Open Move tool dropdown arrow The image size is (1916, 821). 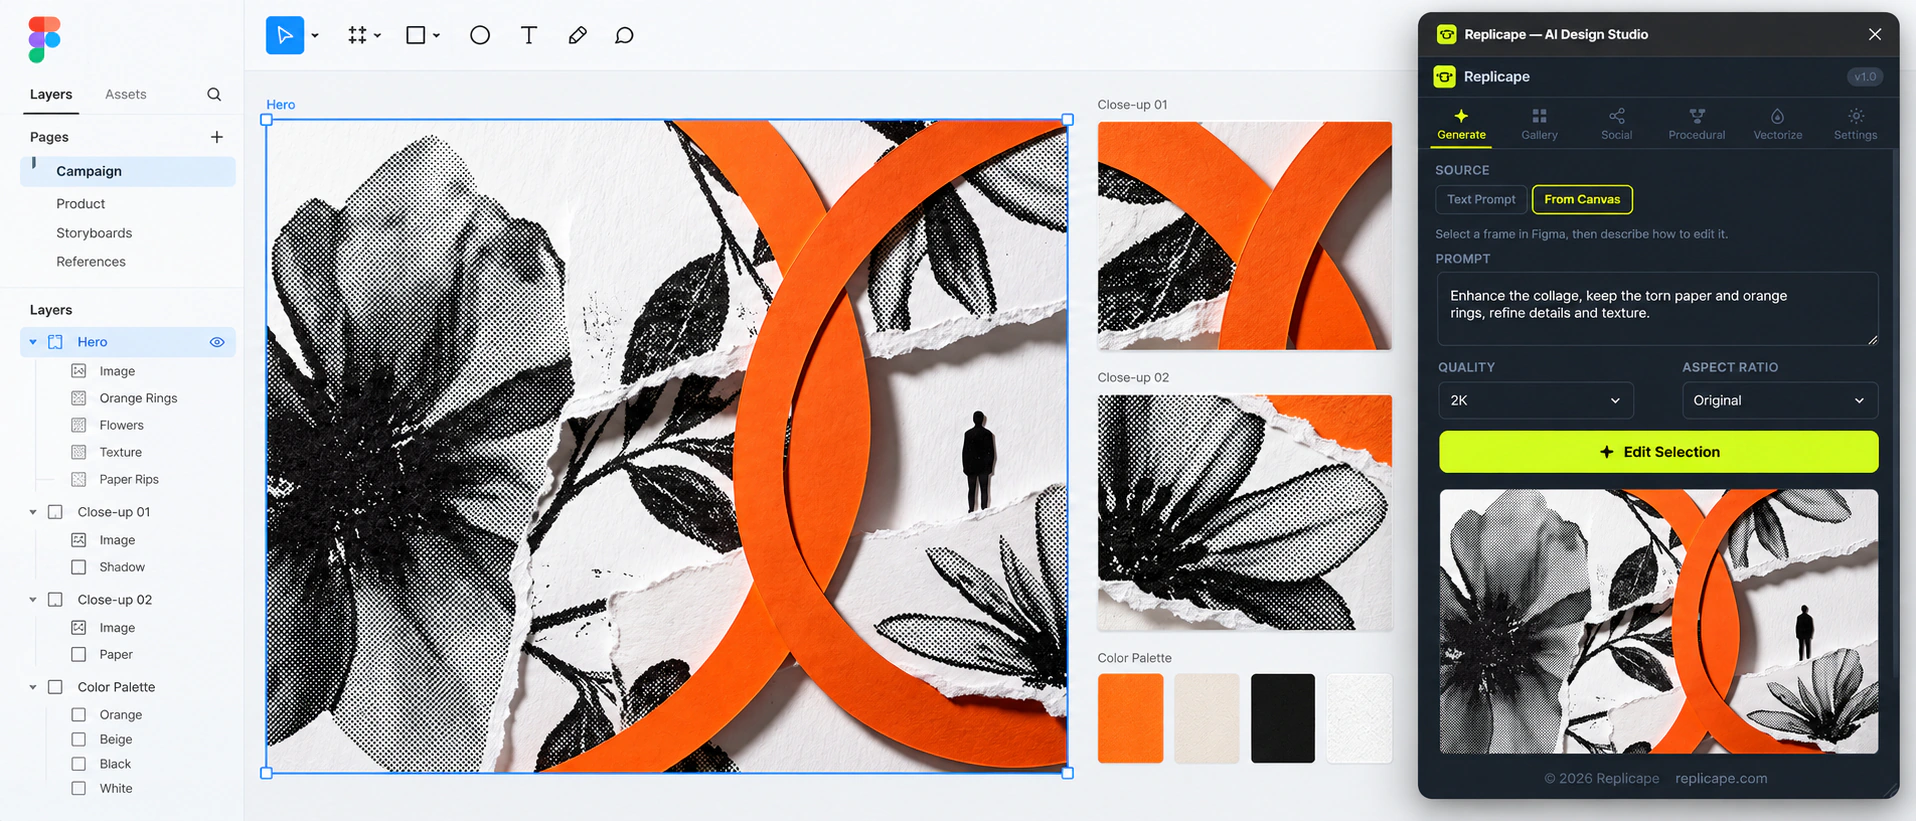pyautogui.click(x=315, y=36)
